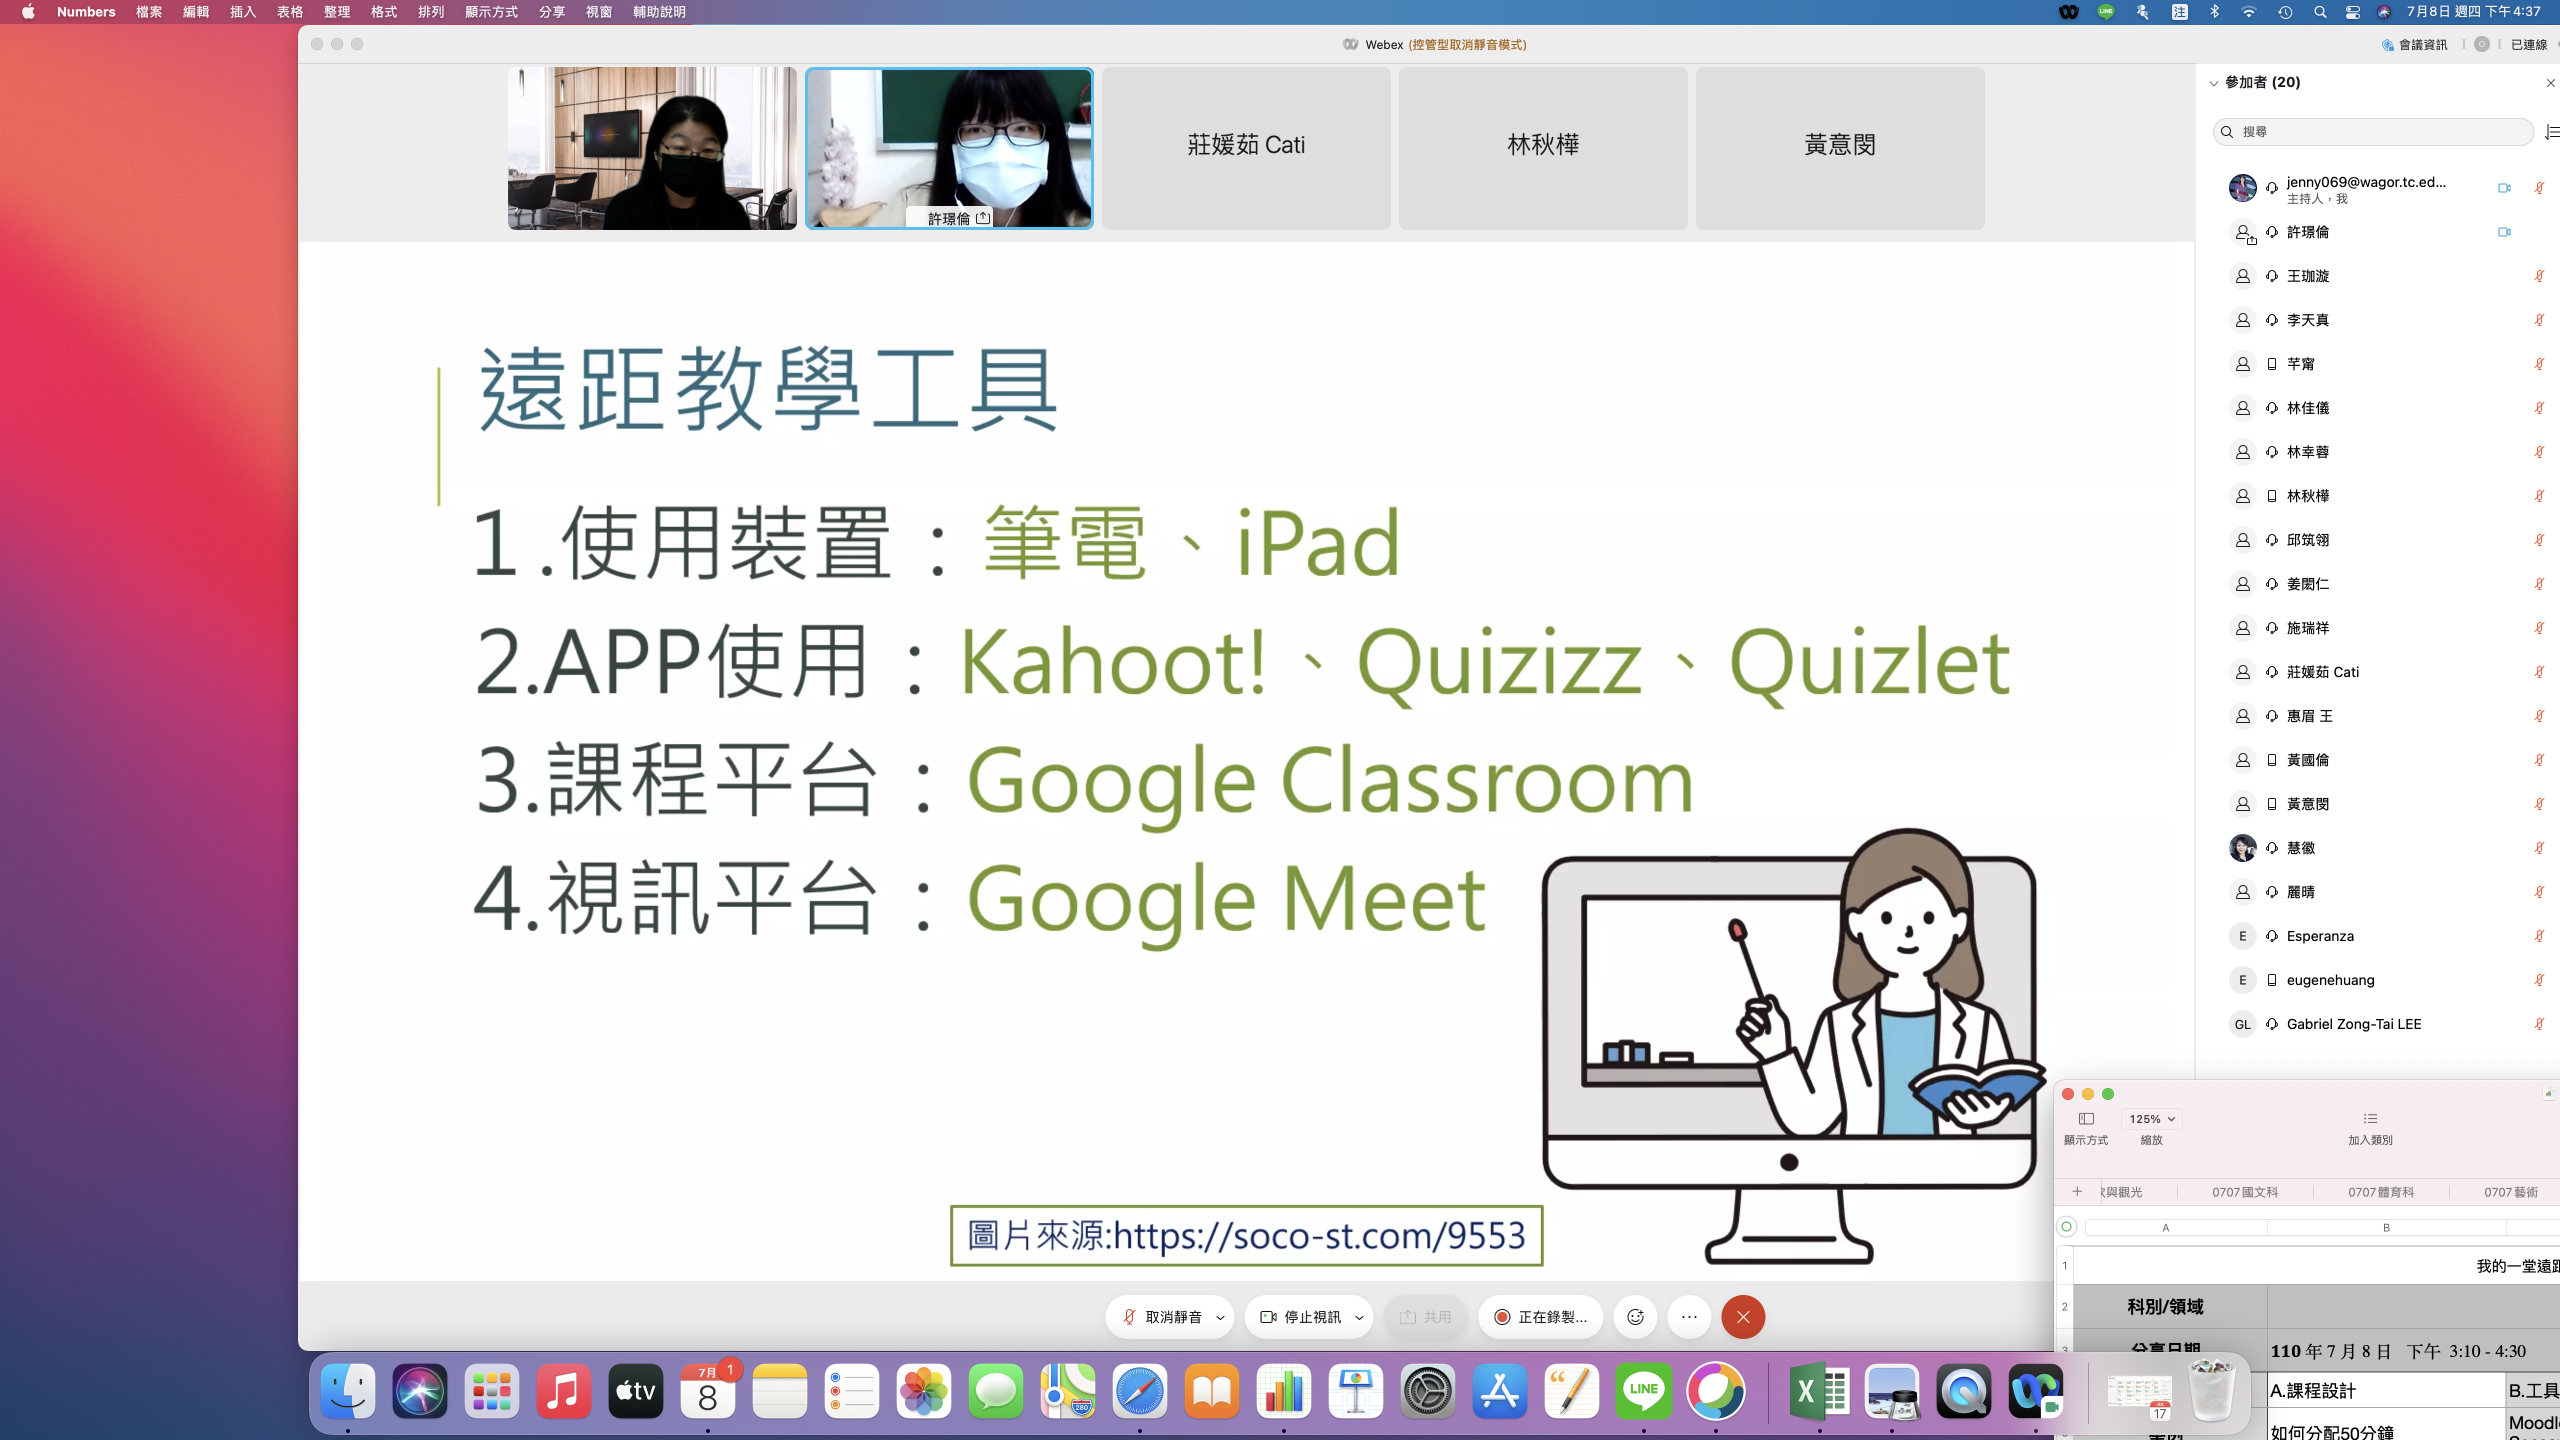2560x1440 pixels.
Task: Collapse the 參加者 (20) section chevron
Action: click(x=2213, y=83)
